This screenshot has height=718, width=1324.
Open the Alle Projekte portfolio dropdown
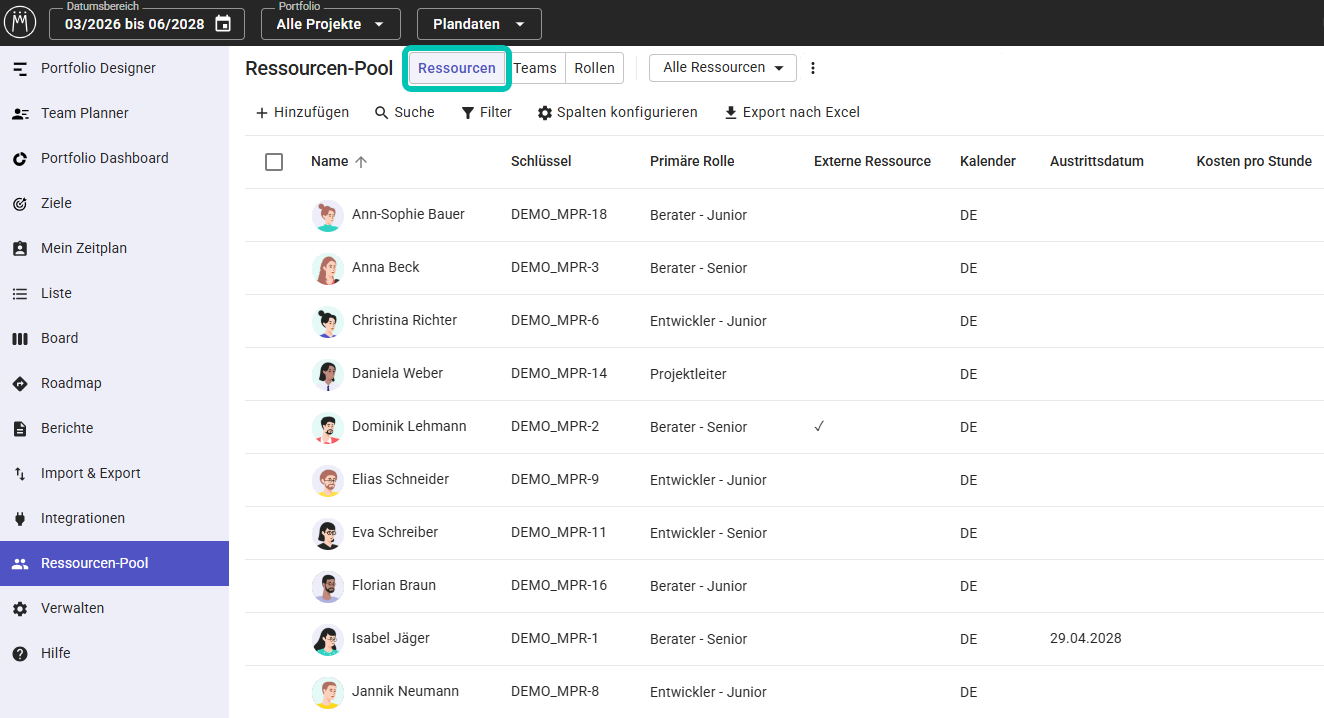point(331,24)
